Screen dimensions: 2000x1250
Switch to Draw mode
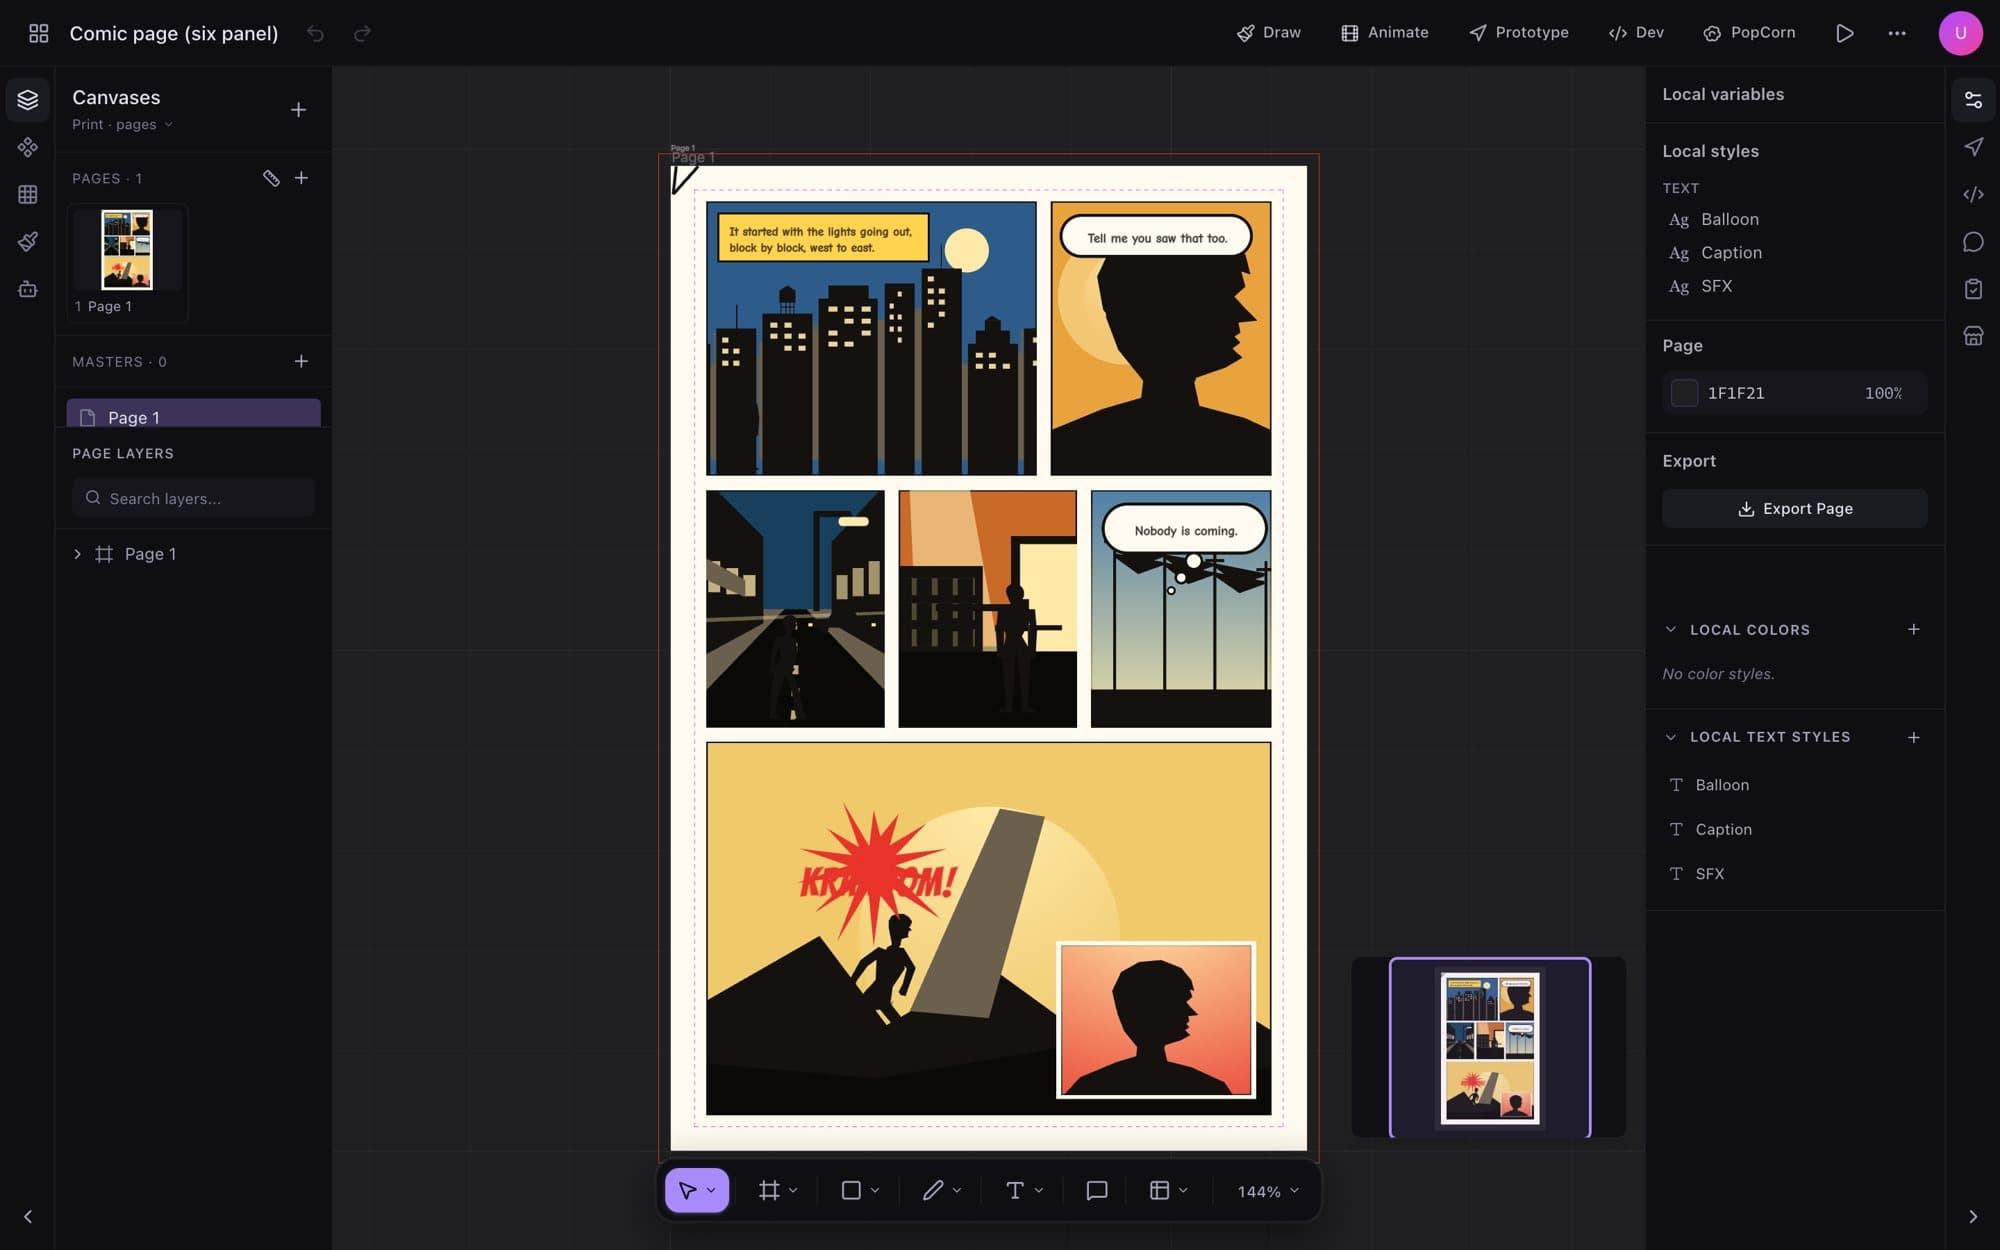tap(1269, 33)
